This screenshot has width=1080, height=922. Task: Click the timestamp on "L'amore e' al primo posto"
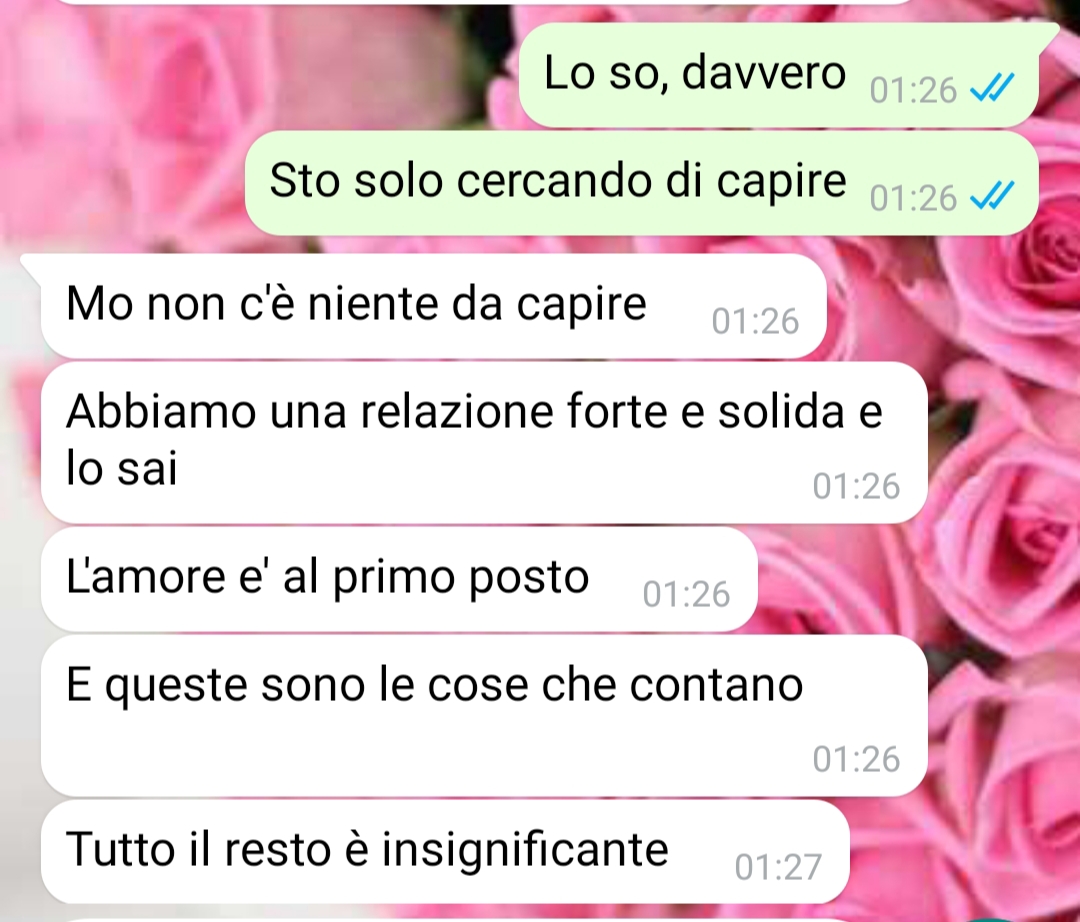click(687, 594)
